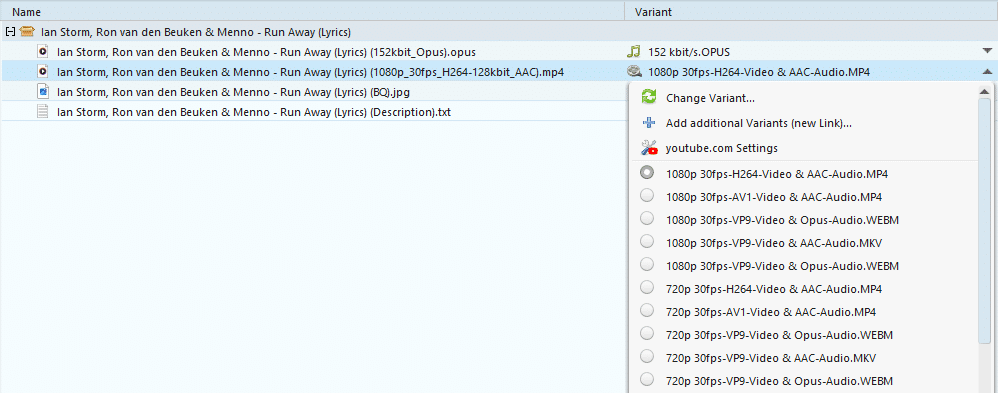Click the variant list scrollbar up arrow
998x393 pixels.
(x=985, y=92)
